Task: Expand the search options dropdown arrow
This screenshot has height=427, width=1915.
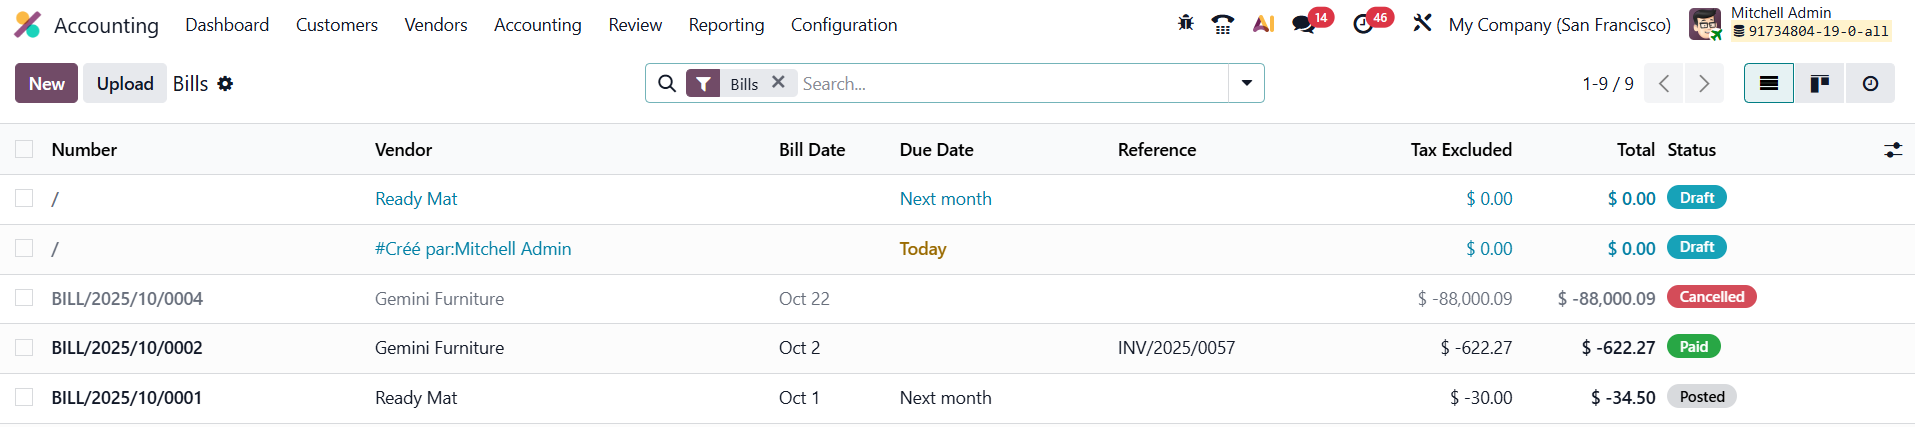Action: 1246,83
